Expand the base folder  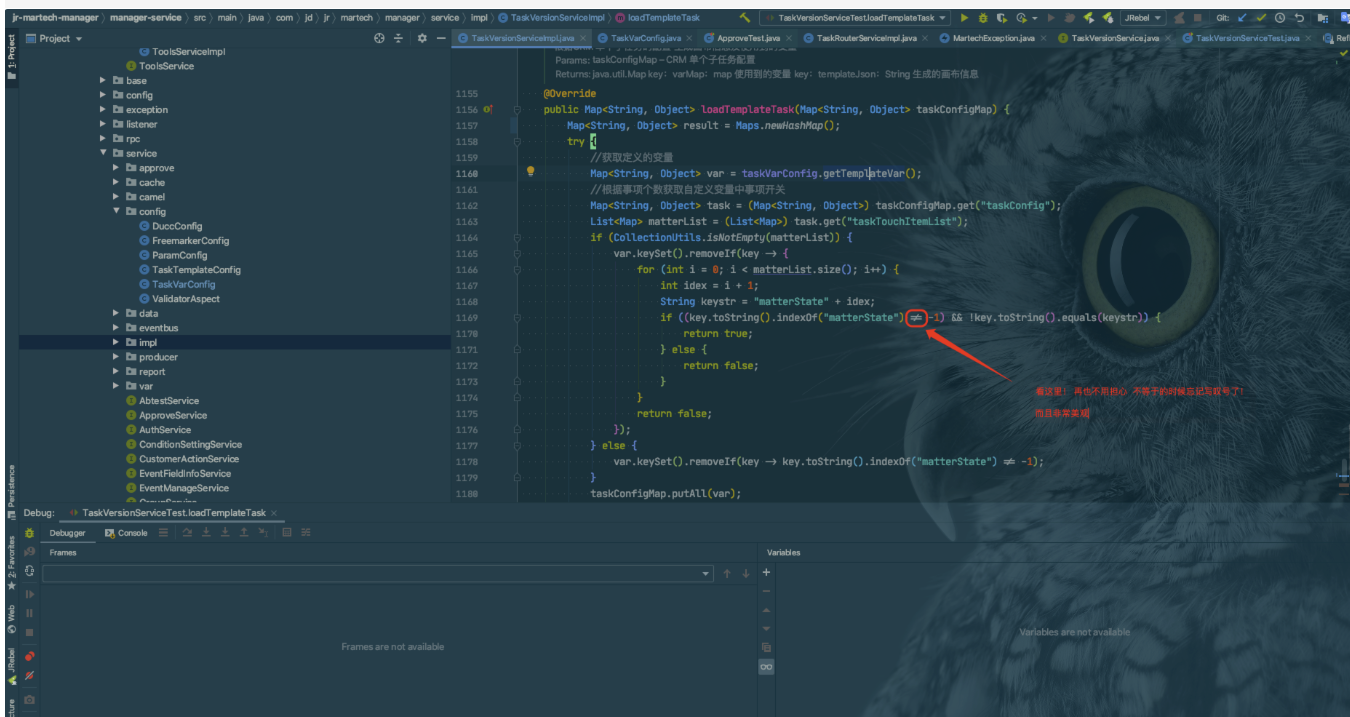pos(104,80)
